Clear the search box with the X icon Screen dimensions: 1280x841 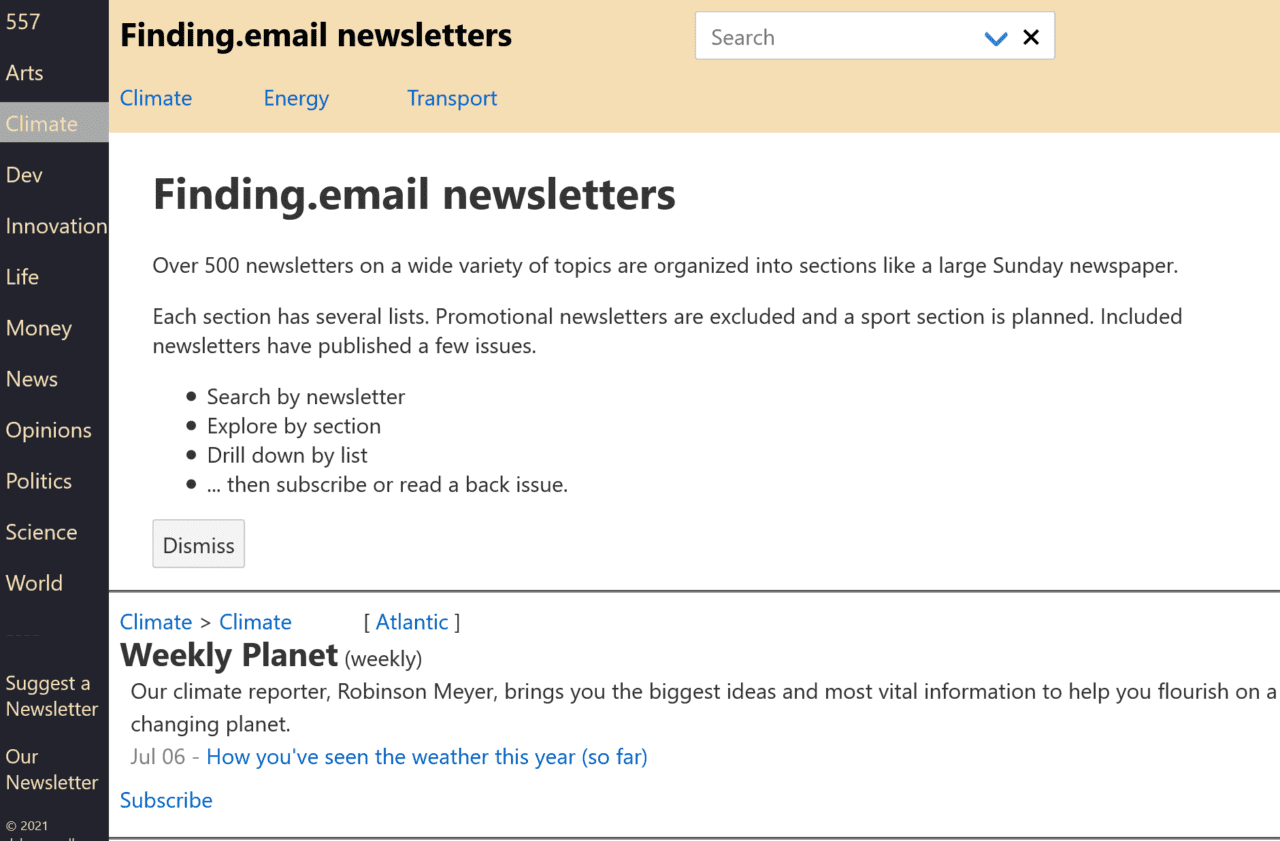coord(1031,36)
